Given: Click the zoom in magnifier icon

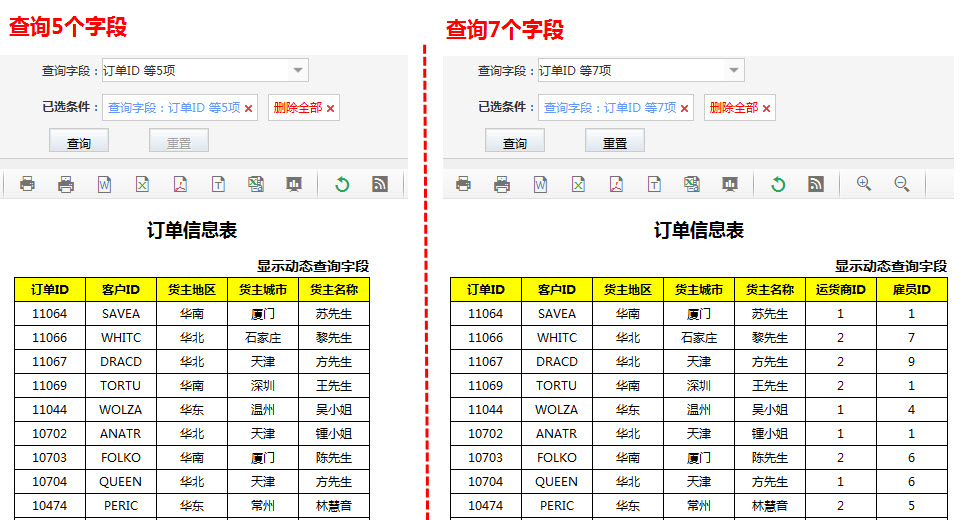Looking at the screenshot, I should pos(864,184).
